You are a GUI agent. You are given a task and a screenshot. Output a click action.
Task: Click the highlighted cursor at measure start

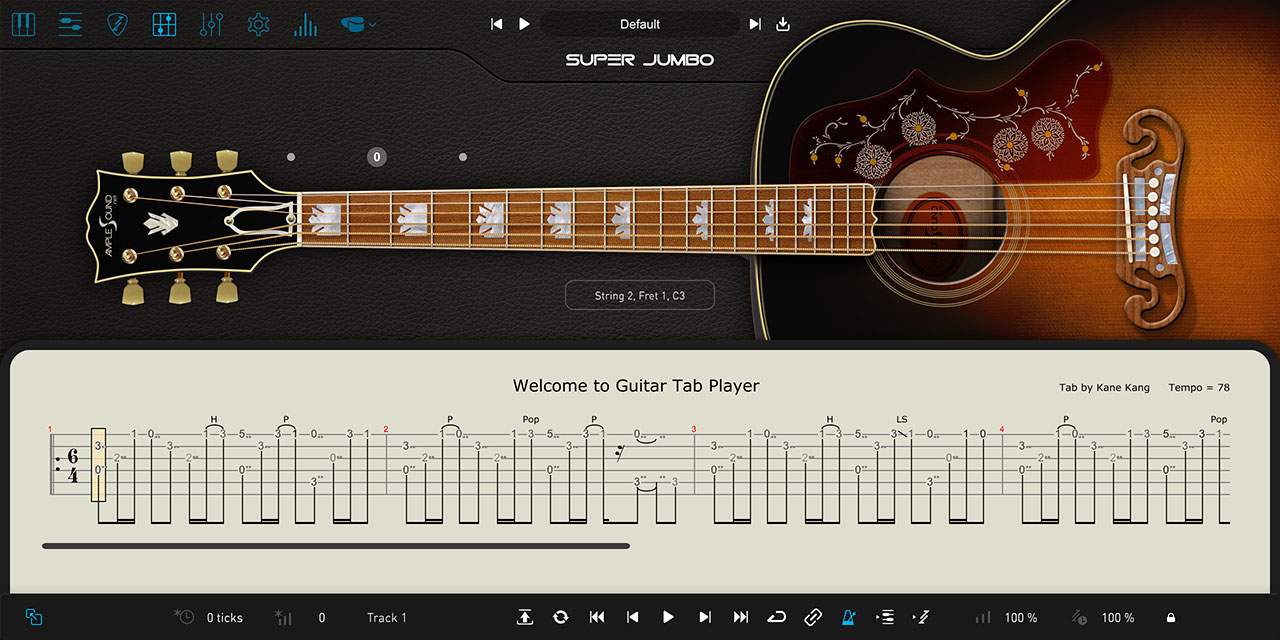click(x=99, y=464)
